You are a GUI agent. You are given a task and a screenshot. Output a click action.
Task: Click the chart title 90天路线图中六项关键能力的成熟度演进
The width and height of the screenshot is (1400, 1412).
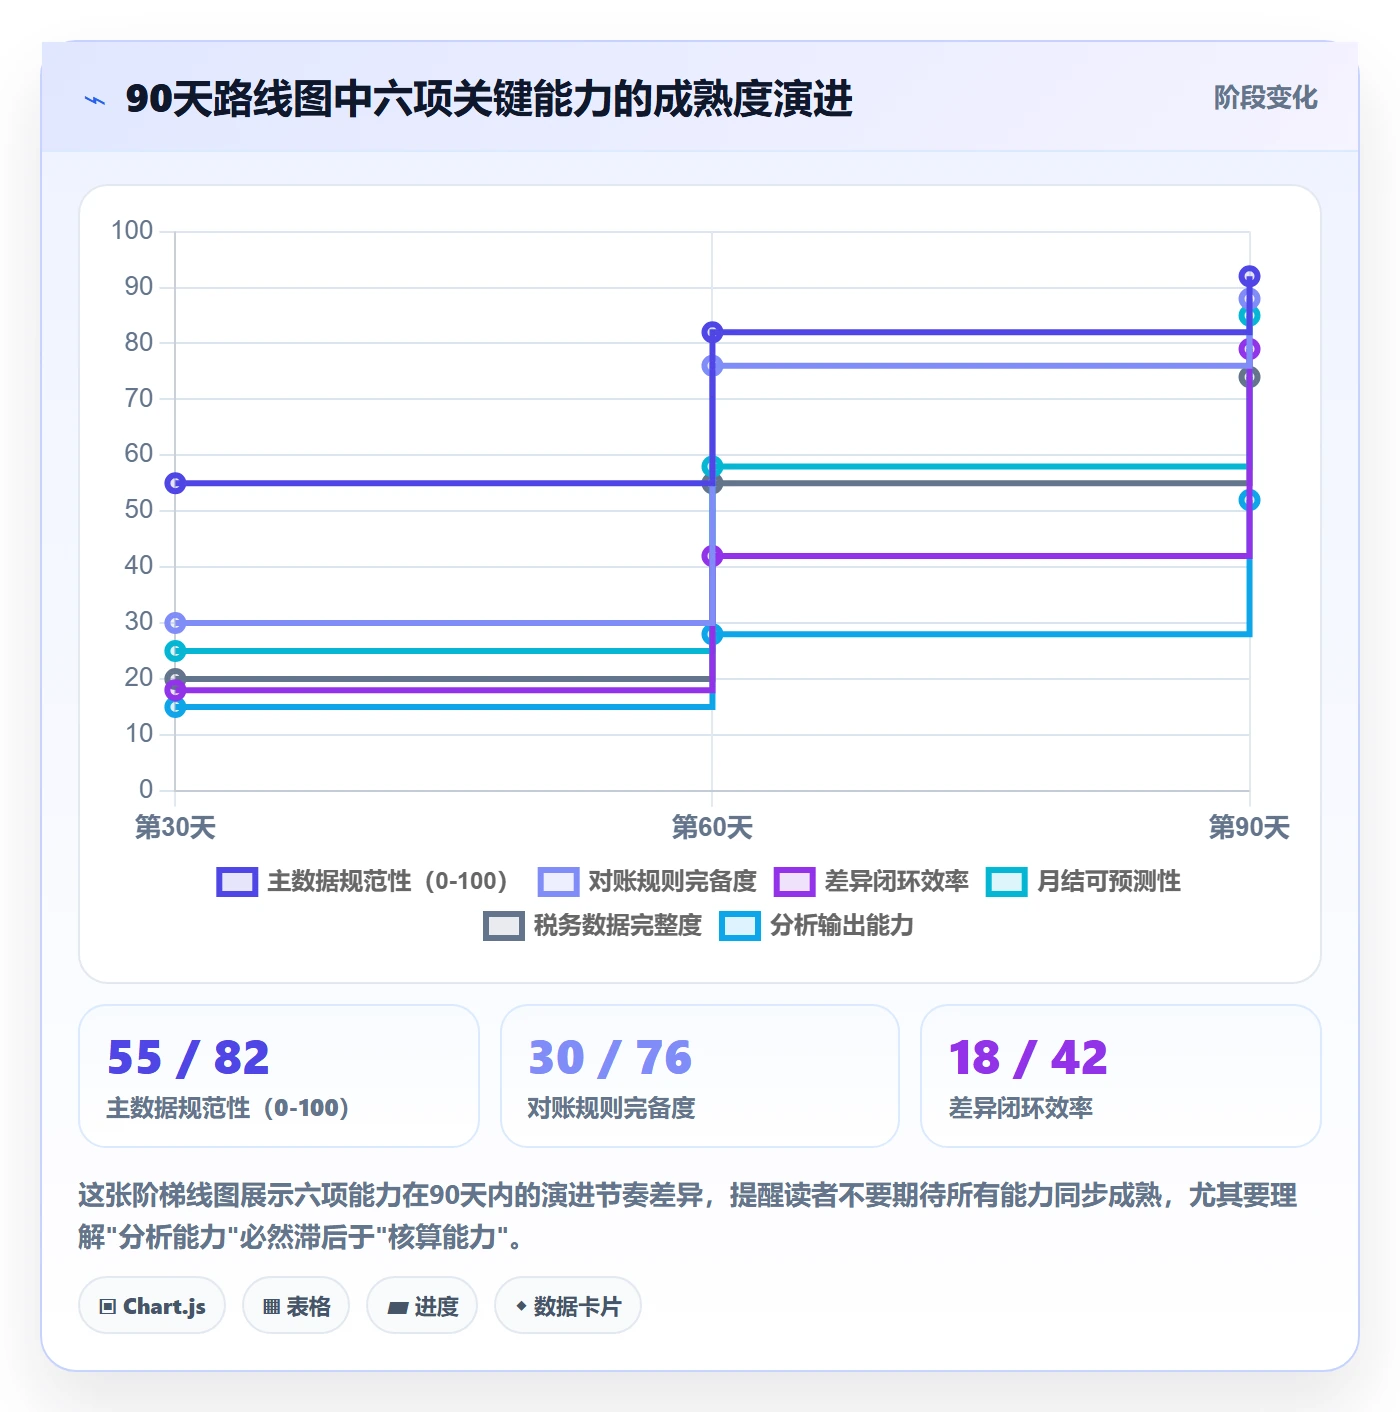pyautogui.click(x=489, y=99)
